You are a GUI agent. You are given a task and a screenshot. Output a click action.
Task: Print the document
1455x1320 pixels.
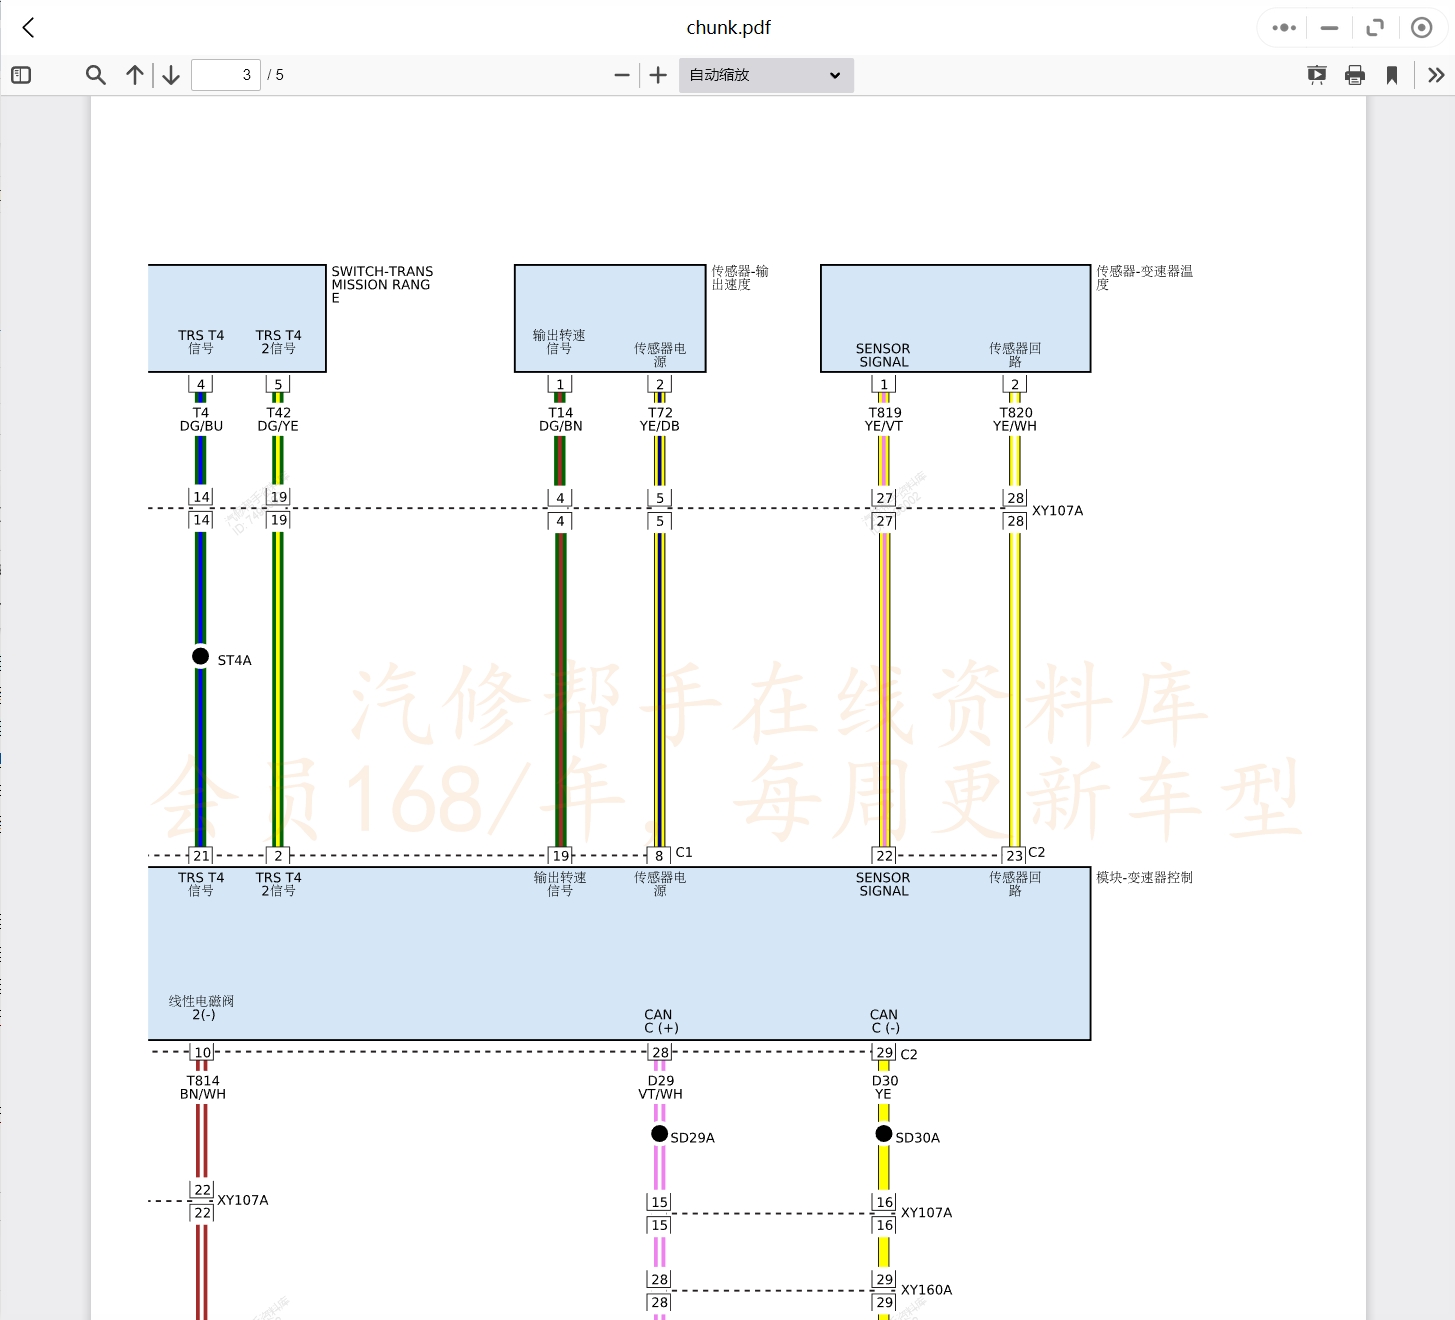(x=1355, y=75)
